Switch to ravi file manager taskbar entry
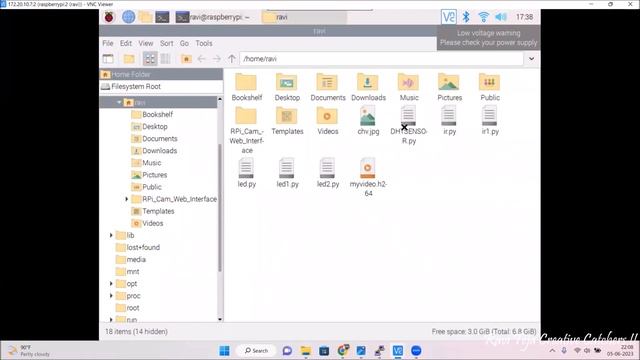 pyautogui.click(x=304, y=17)
